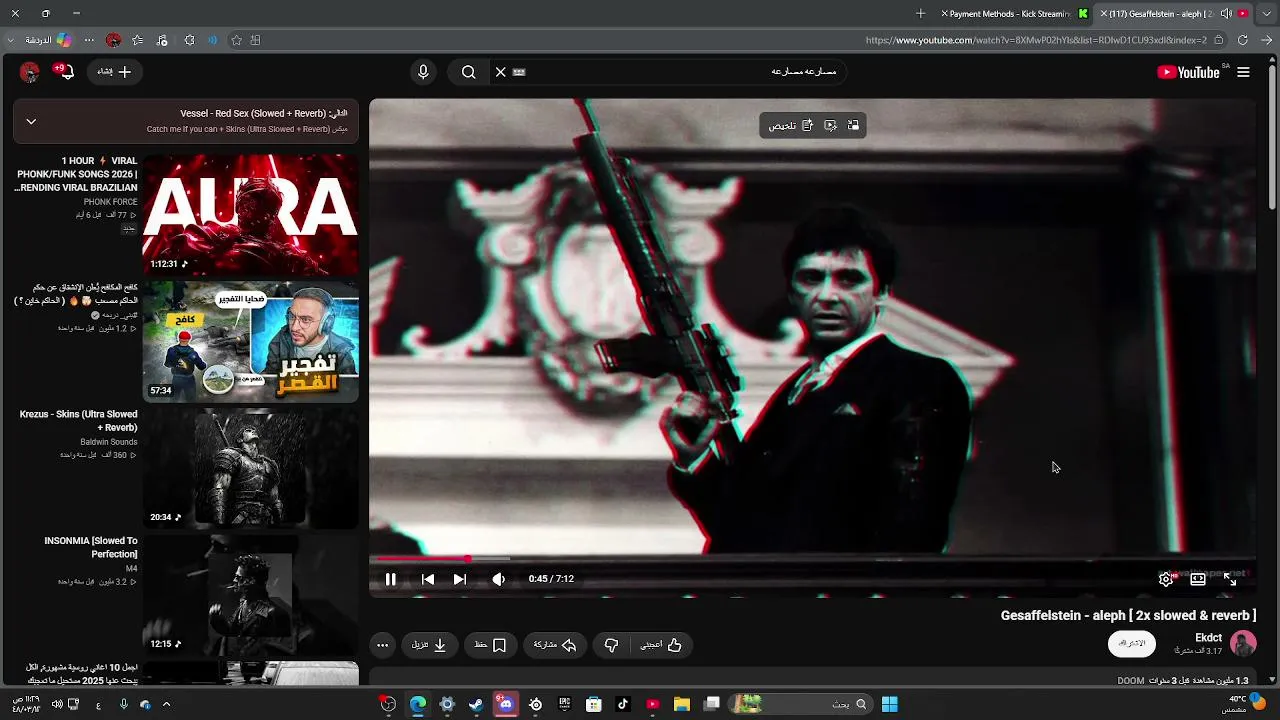1280x720 pixels.
Task: Like the video with thumbs up
Action: [x=662, y=645]
